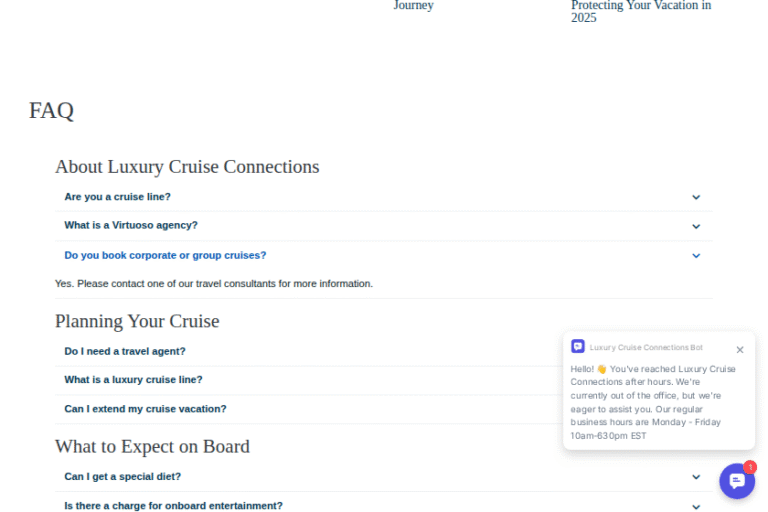768x512 pixels.
Task: Open the "What is a Virtuoso agency?" question
Action: point(131,226)
